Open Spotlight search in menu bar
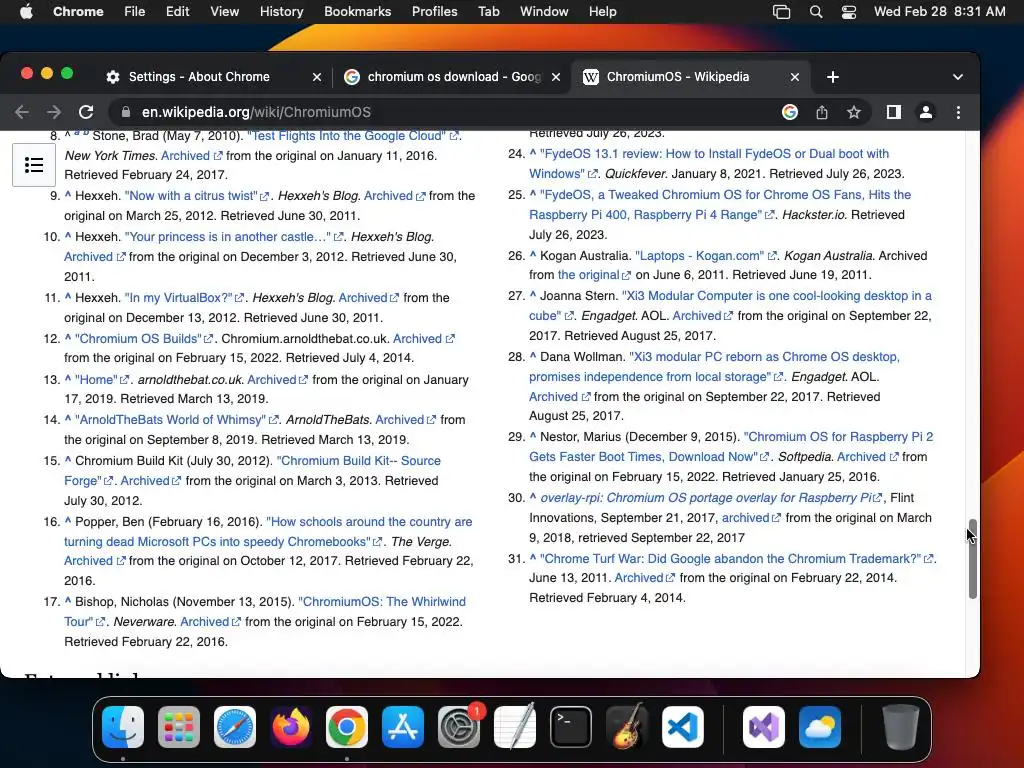The height and width of the screenshot is (768, 1024). pyautogui.click(x=816, y=11)
